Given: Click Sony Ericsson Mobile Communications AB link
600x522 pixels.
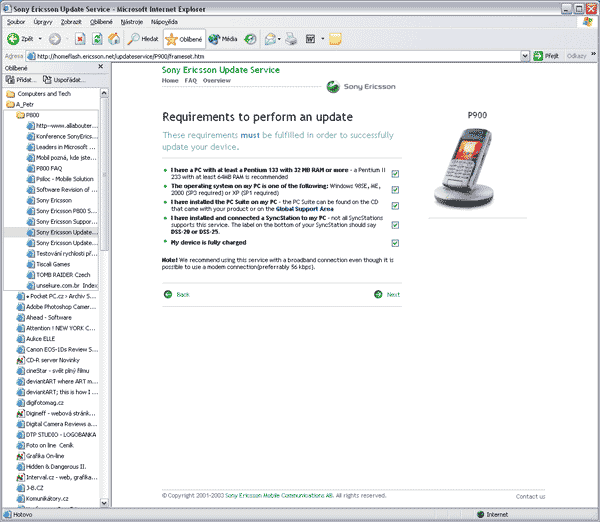Looking at the screenshot, I should click(279, 496).
